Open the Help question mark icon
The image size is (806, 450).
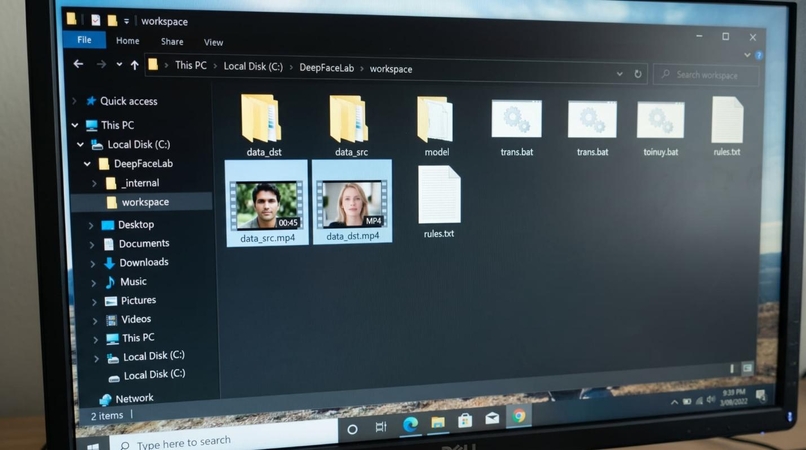point(759,55)
